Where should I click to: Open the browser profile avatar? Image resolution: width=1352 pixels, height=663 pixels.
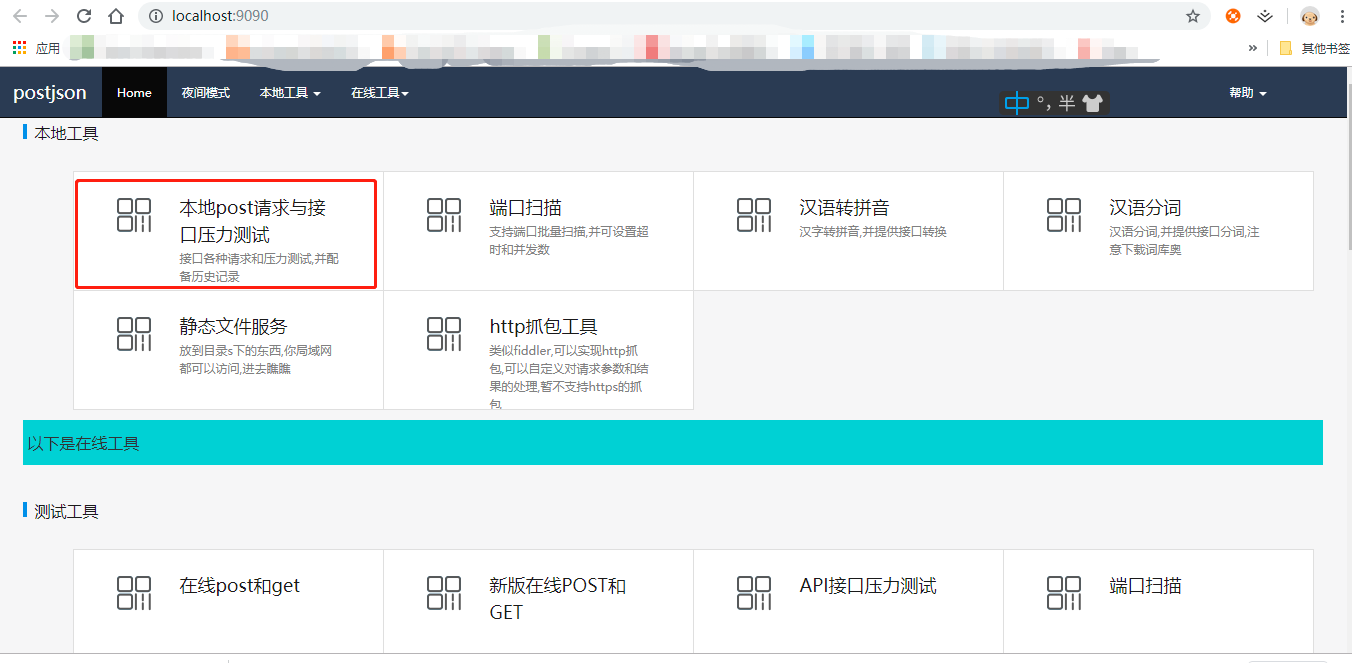click(x=1310, y=16)
